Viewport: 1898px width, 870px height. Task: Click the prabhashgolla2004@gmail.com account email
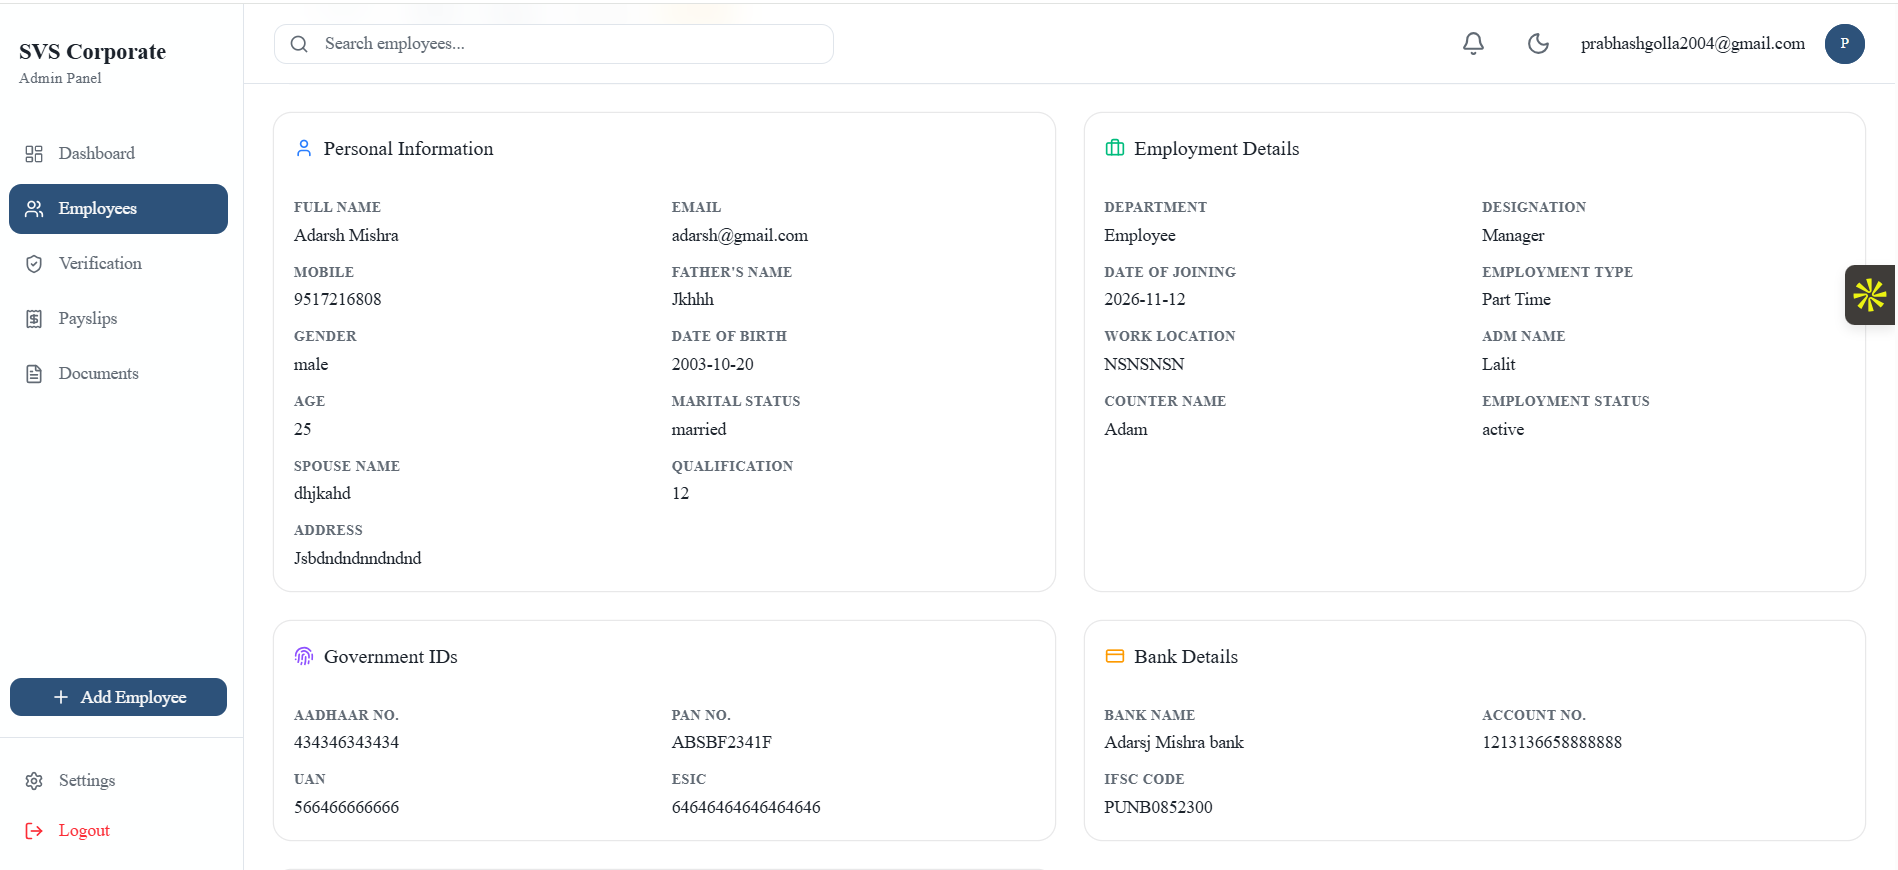[x=1692, y=44]
